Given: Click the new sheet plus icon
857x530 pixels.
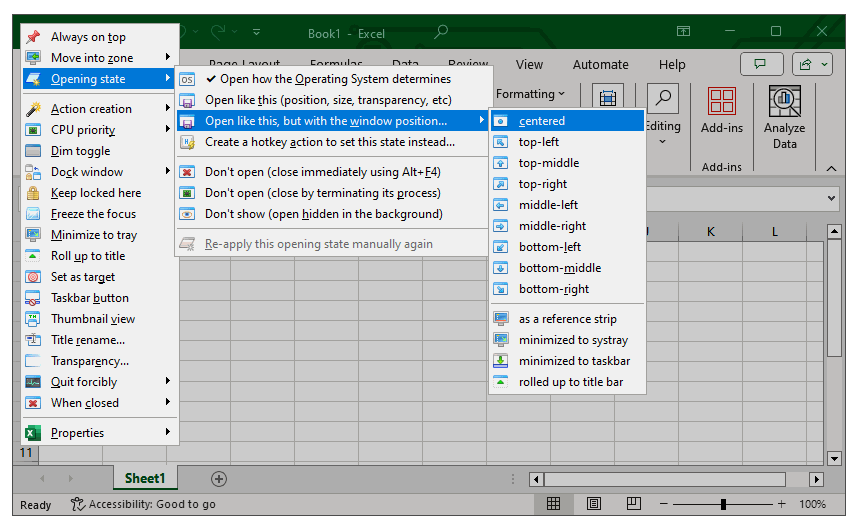Looking at the screenshot, I should pos(219,479).
